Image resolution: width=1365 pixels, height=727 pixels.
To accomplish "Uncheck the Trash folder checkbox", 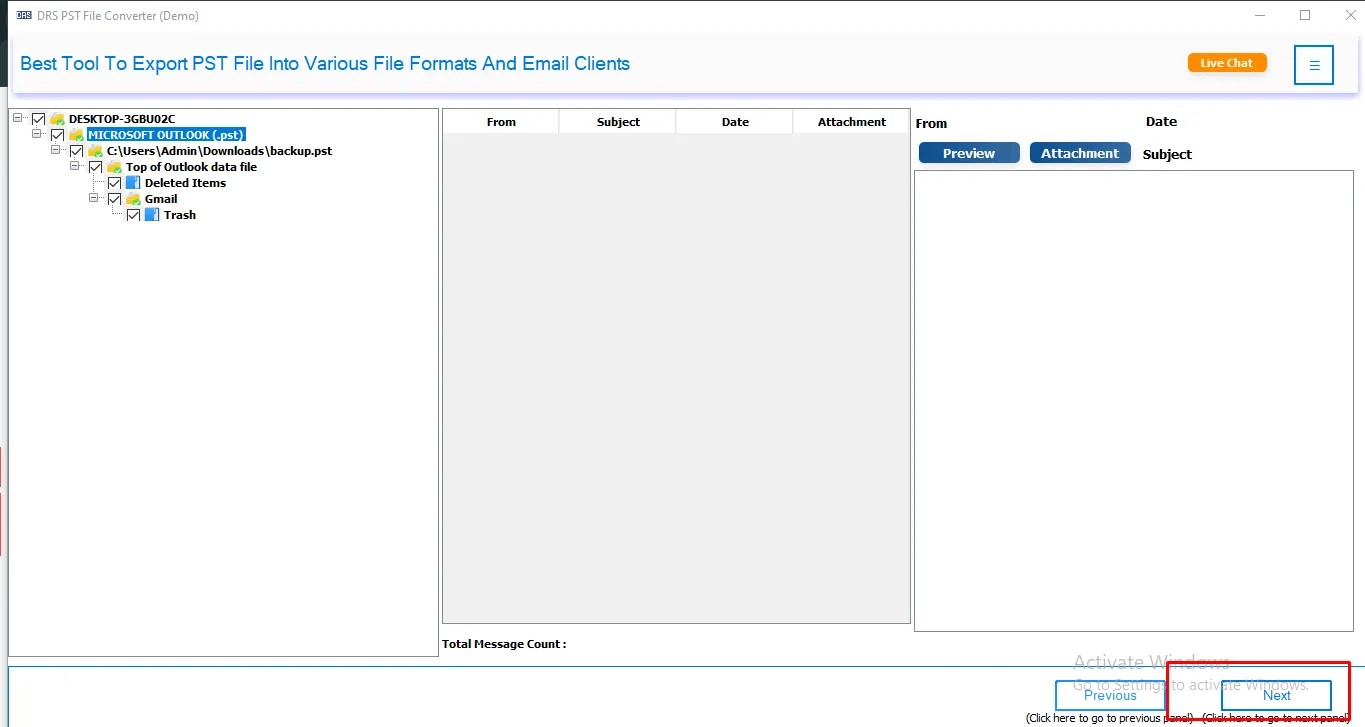I will pyautogui.click(x=133, y=215).
